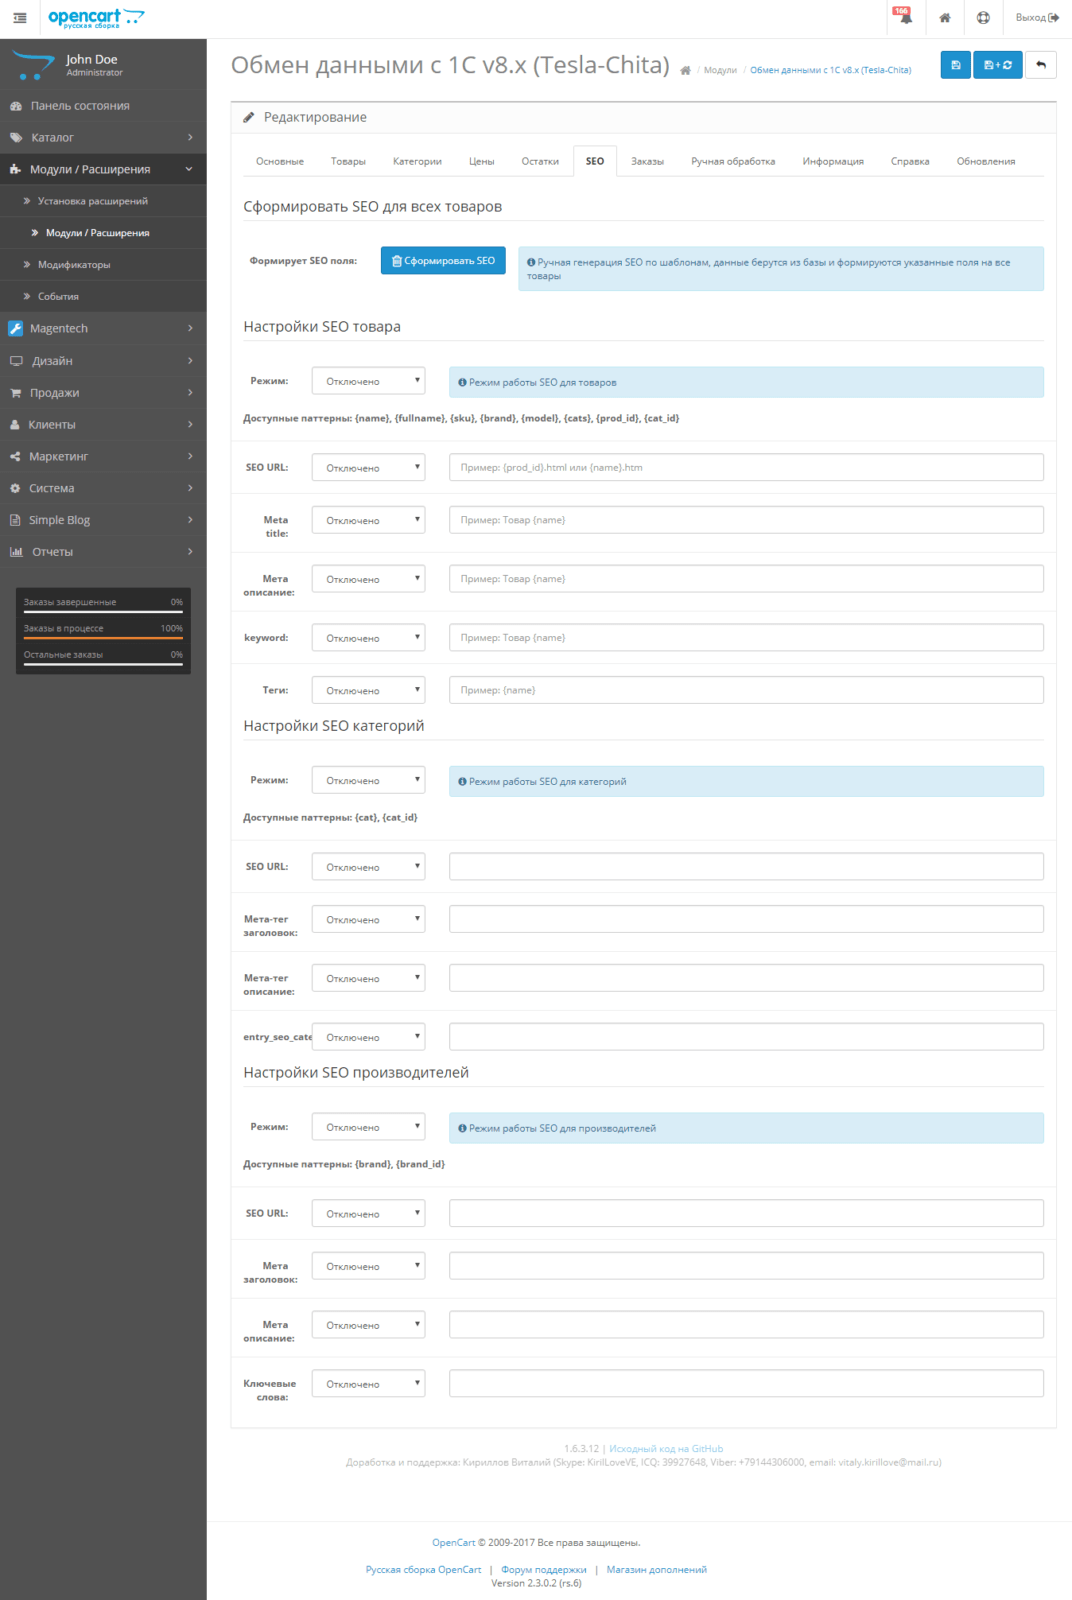Viewport: 1072px width, 1600px height.
Task: Click the puzzle icon for Modules/Extensions
Action: [x=15, y=170]
